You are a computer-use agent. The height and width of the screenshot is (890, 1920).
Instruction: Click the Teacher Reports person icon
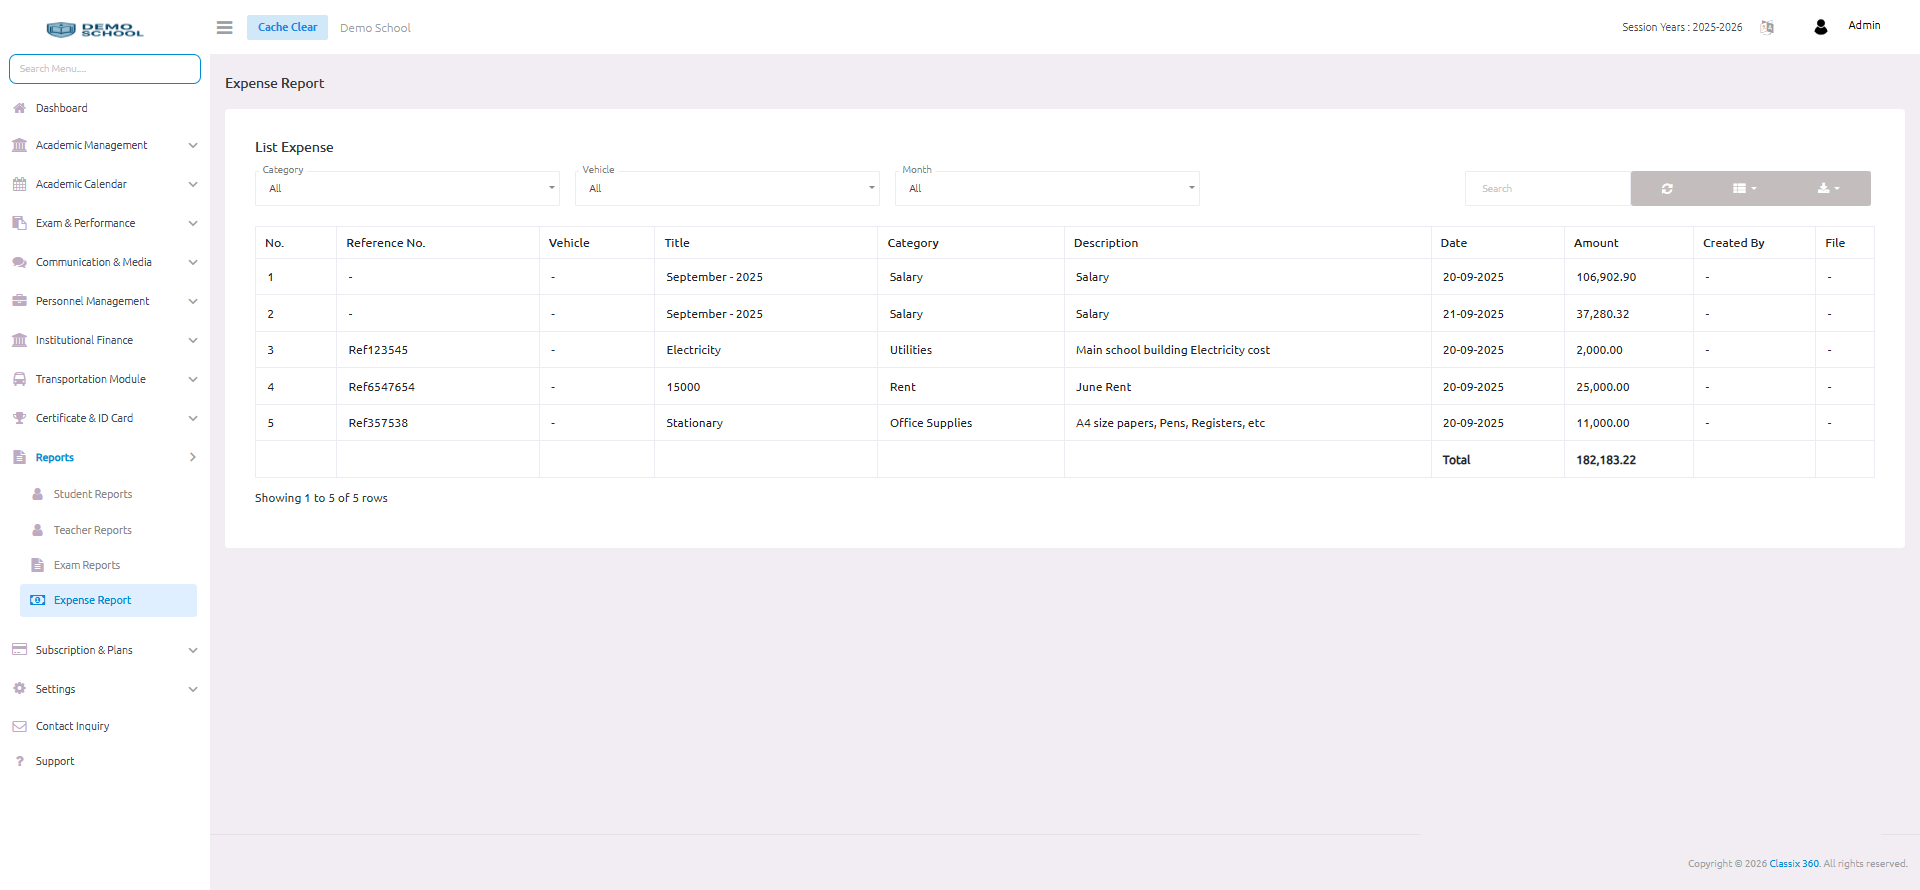[x=37, y=530]
